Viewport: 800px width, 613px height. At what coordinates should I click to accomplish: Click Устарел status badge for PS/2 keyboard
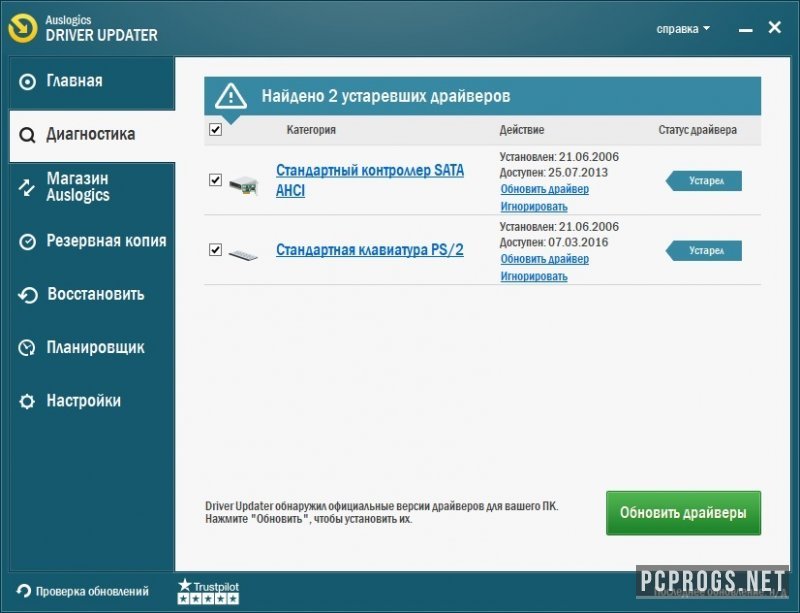[704, 251]
